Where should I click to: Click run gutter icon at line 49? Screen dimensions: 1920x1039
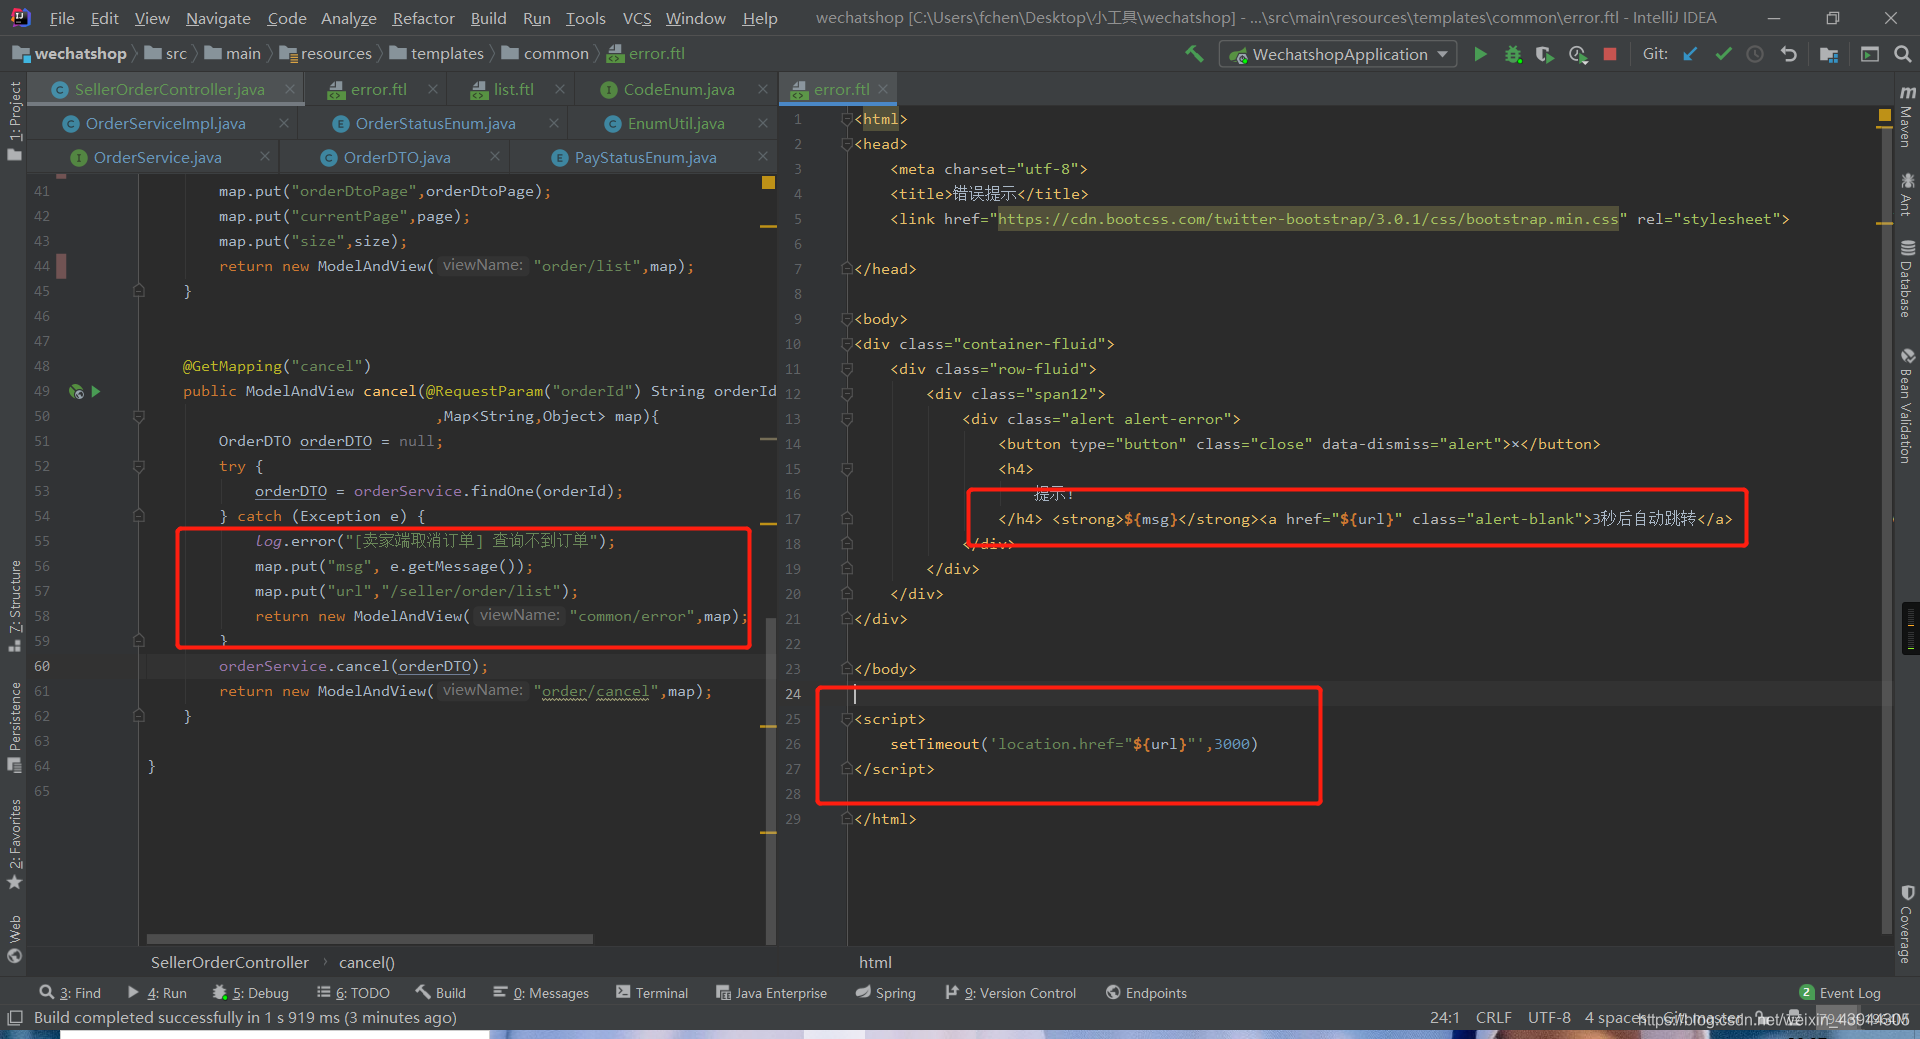[x=96, y=391]
